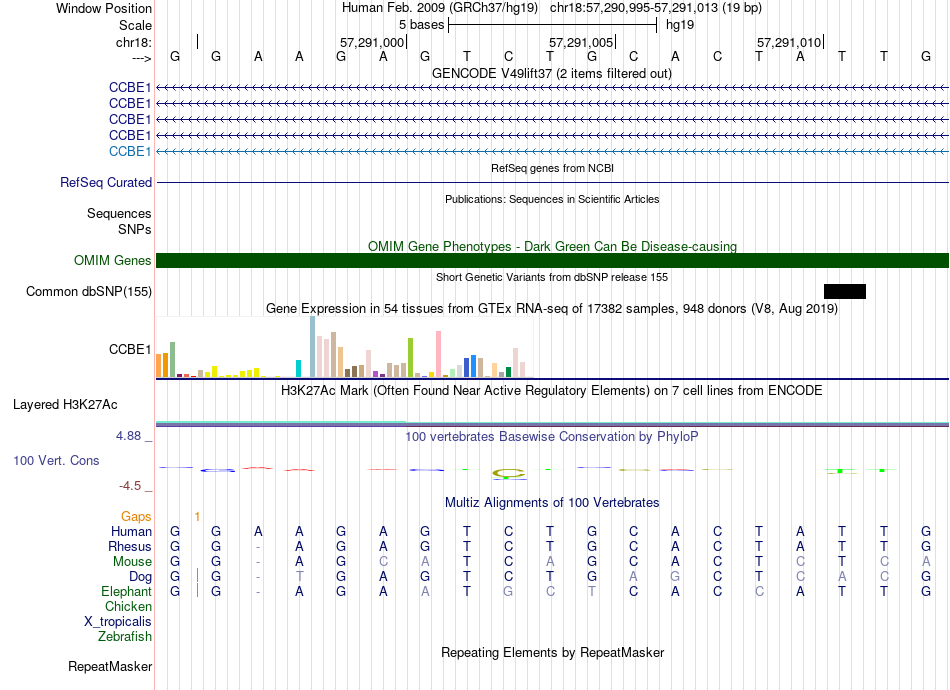Click the PhyloP -4.5 lower scale value

click(x=130, y=486)
